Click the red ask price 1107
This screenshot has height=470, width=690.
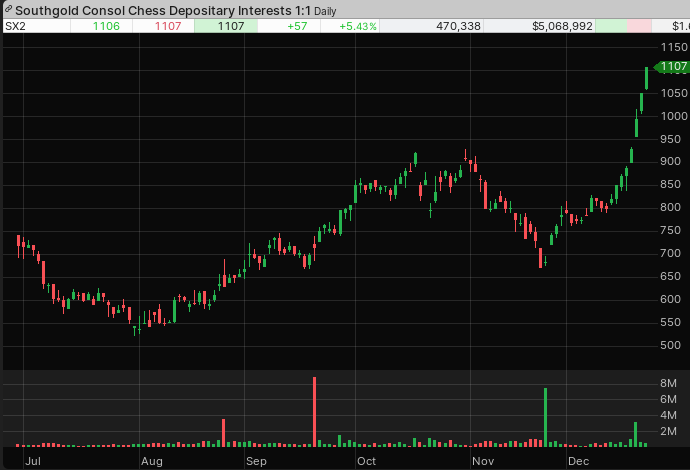(168, 26)
